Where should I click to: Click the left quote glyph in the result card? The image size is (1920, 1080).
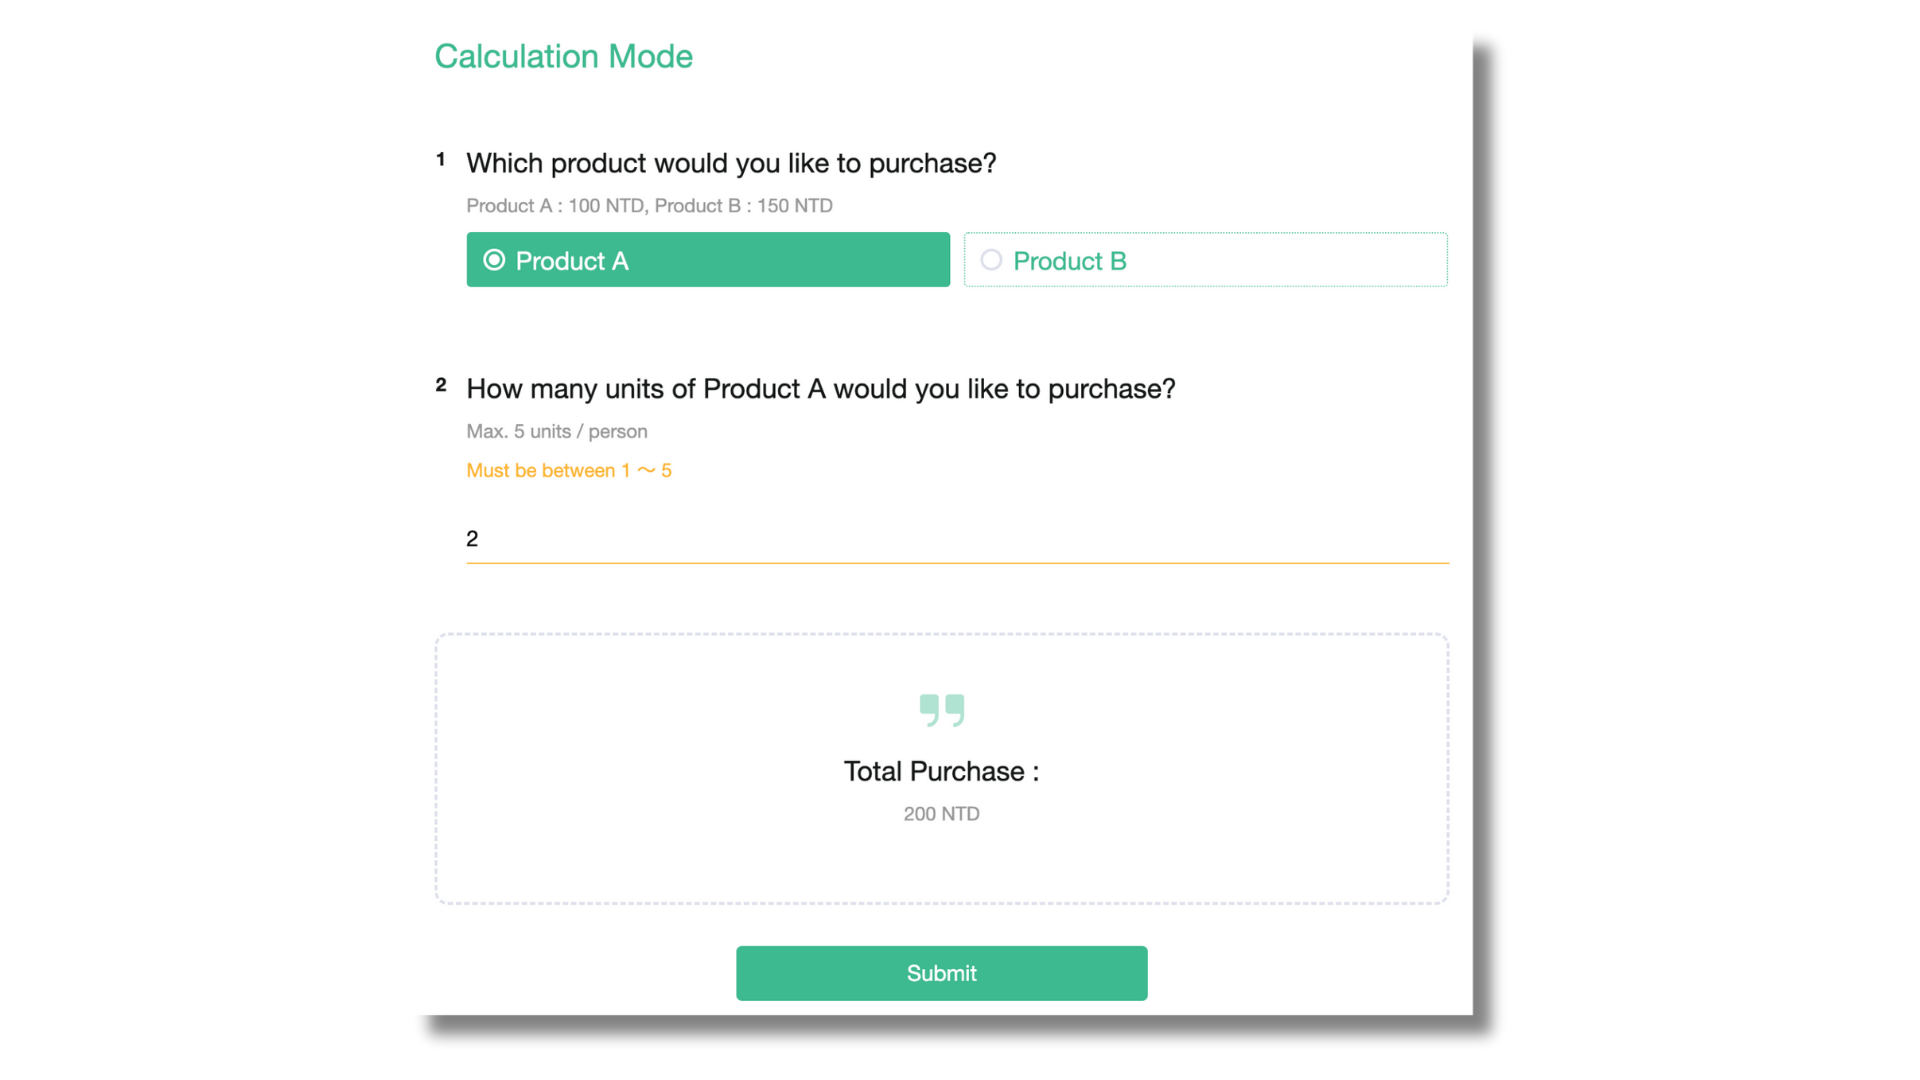click(929, 709)
